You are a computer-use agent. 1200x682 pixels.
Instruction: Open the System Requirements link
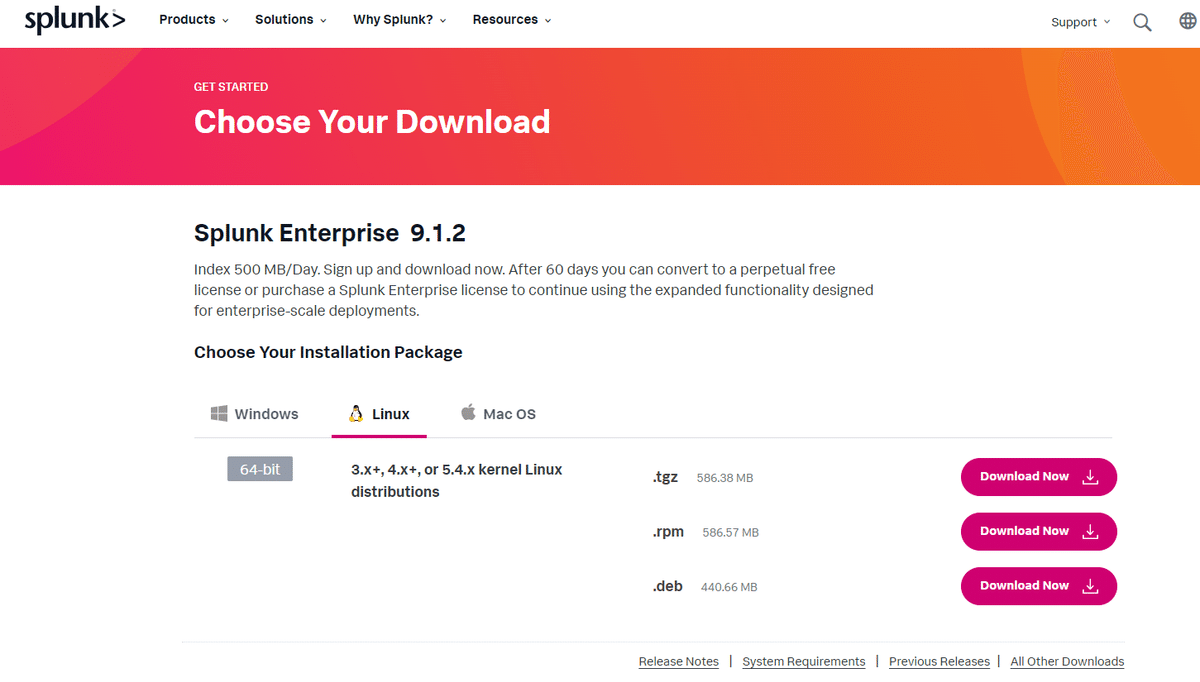tap(804, 661)
